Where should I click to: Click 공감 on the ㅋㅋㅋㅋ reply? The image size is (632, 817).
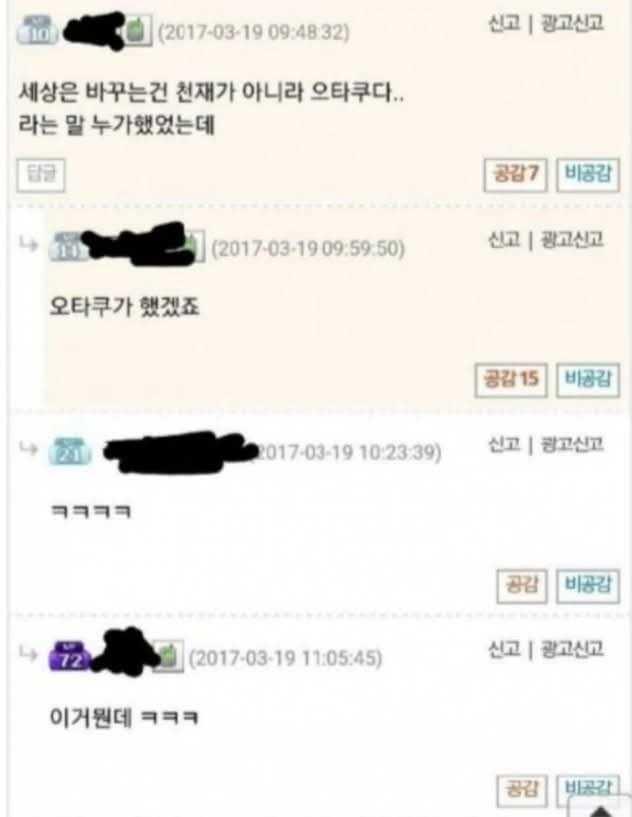(522, 586)
